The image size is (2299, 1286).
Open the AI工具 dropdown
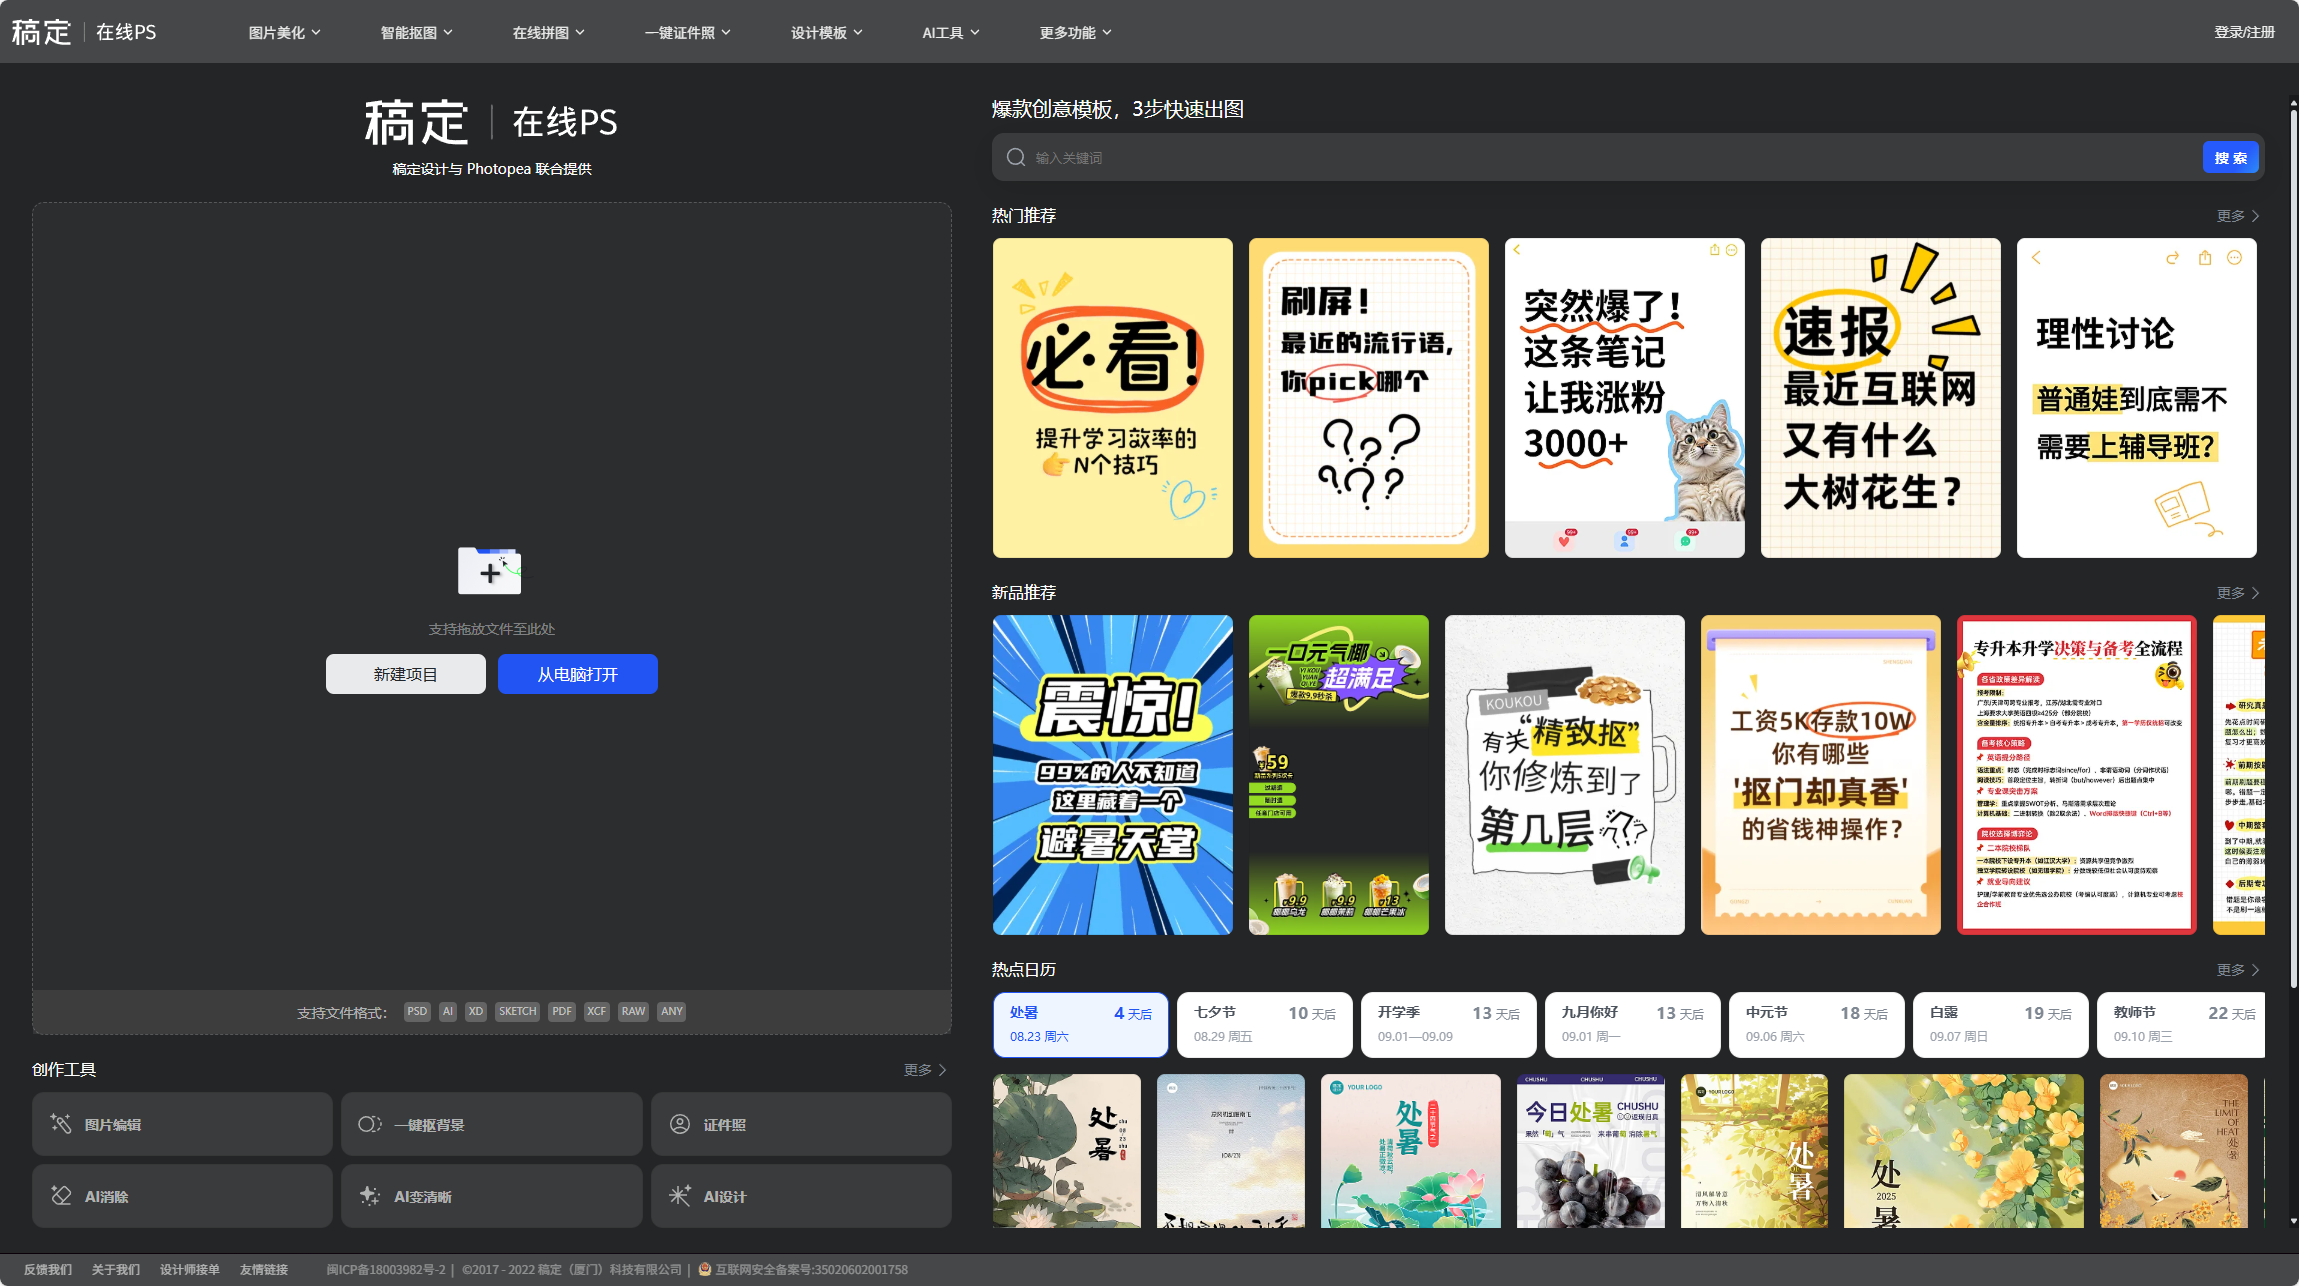948,31
